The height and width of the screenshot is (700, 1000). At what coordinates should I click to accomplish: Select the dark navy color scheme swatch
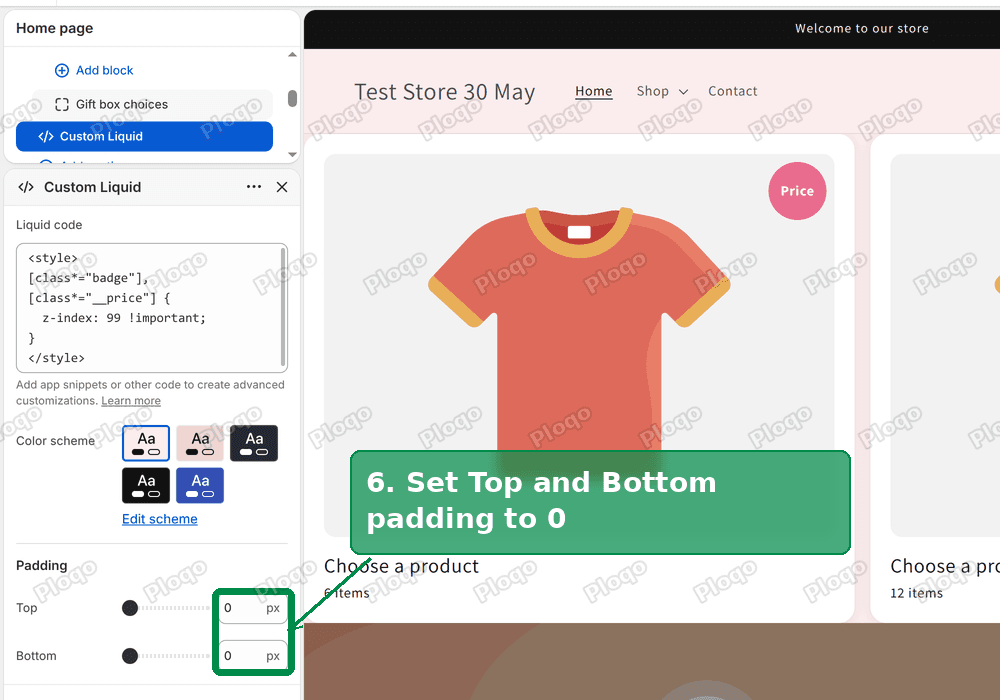coord(254,443)
